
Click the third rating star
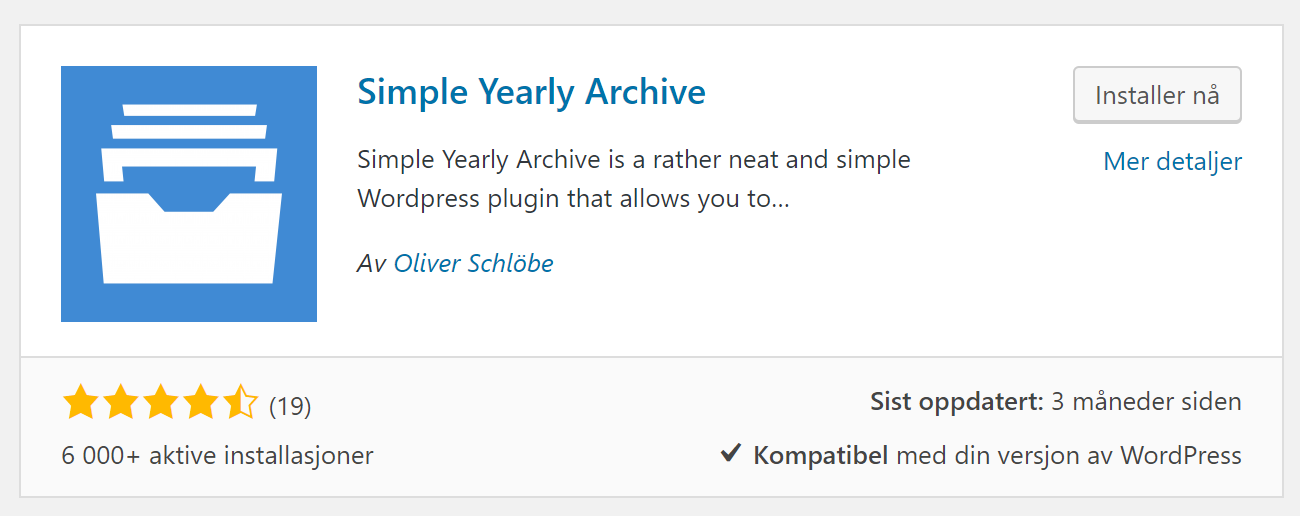(x=159, y=404)
